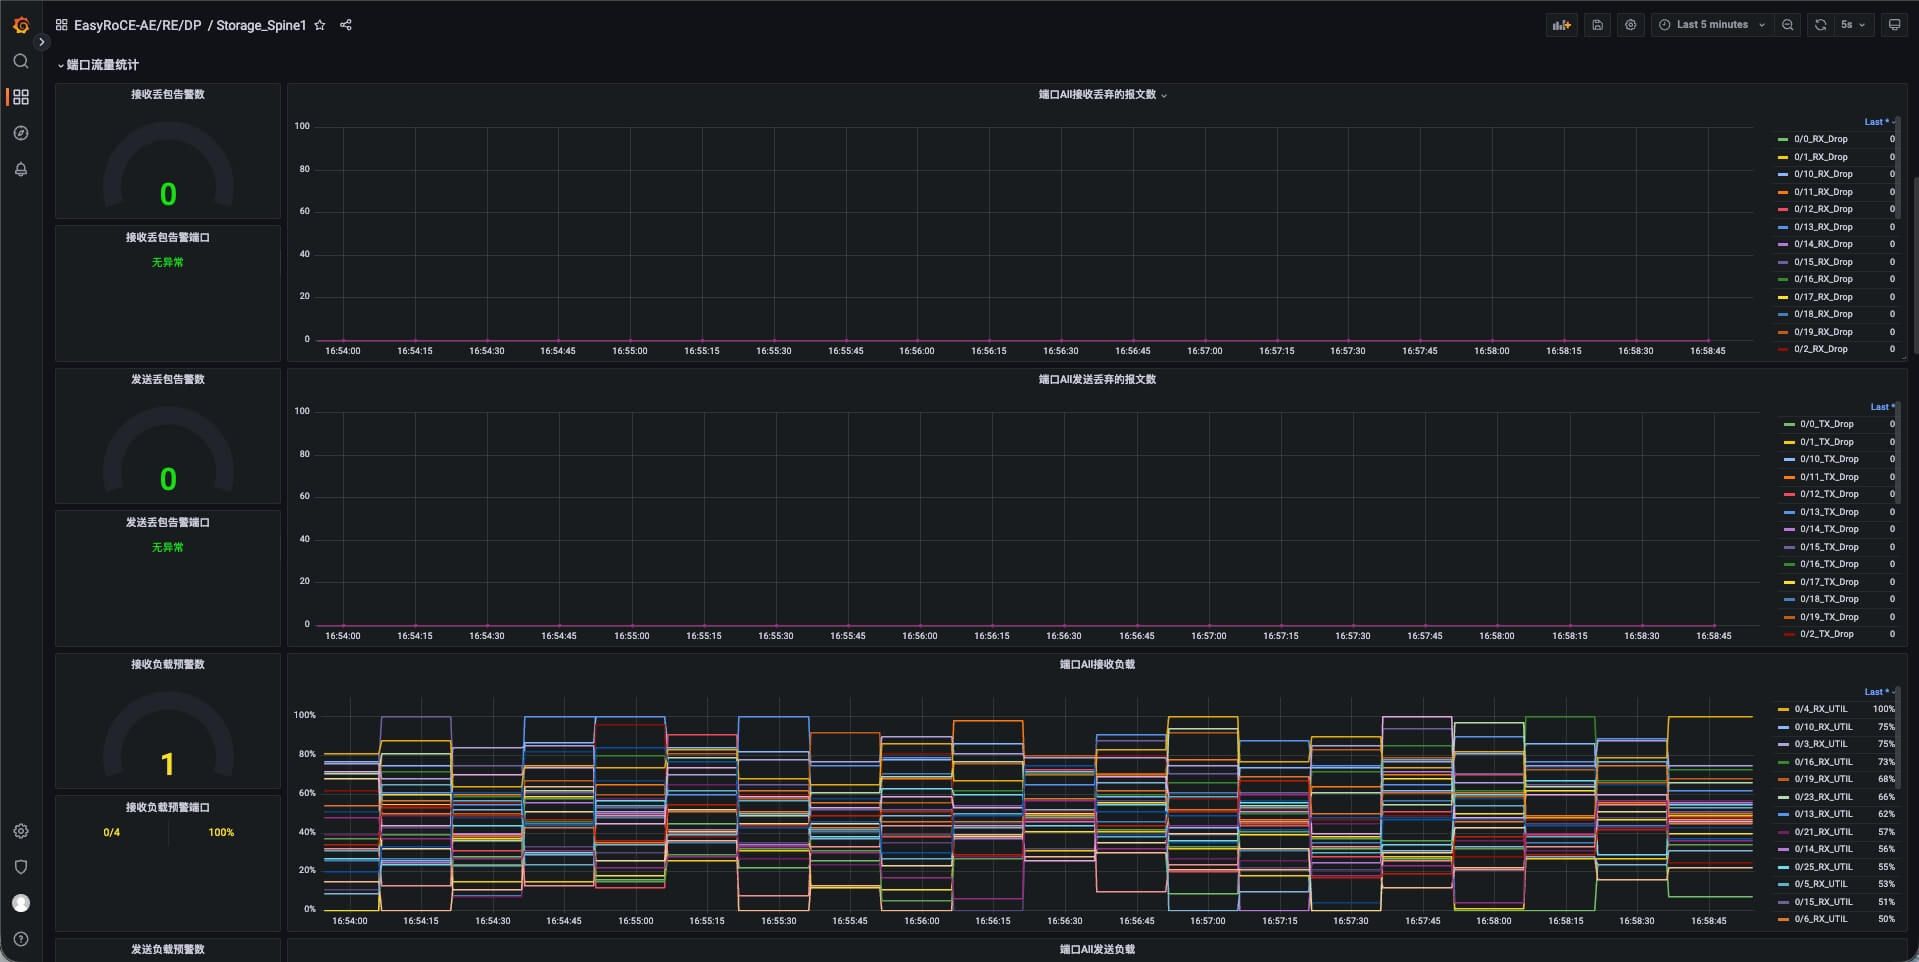The image size is (1919, 962).
Task: Open the Alerting bell icon
Action: (x=20, y=169)
